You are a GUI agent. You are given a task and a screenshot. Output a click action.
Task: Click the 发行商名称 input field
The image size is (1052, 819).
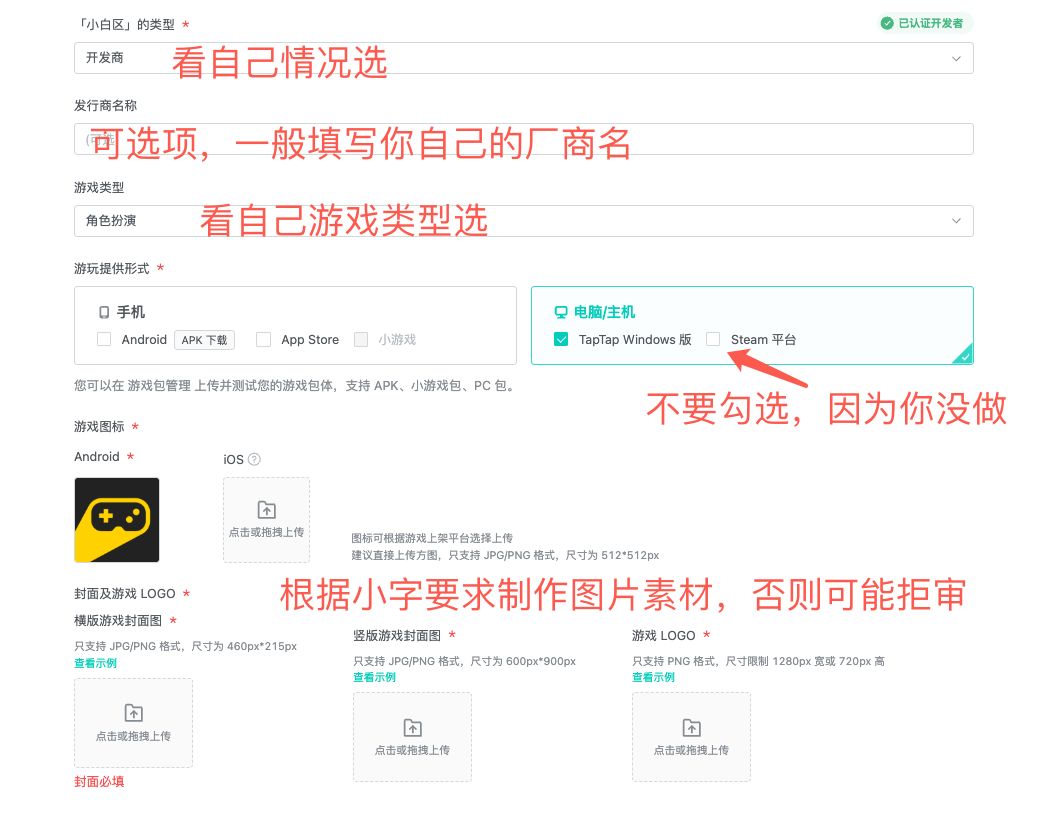coord(523,139)
